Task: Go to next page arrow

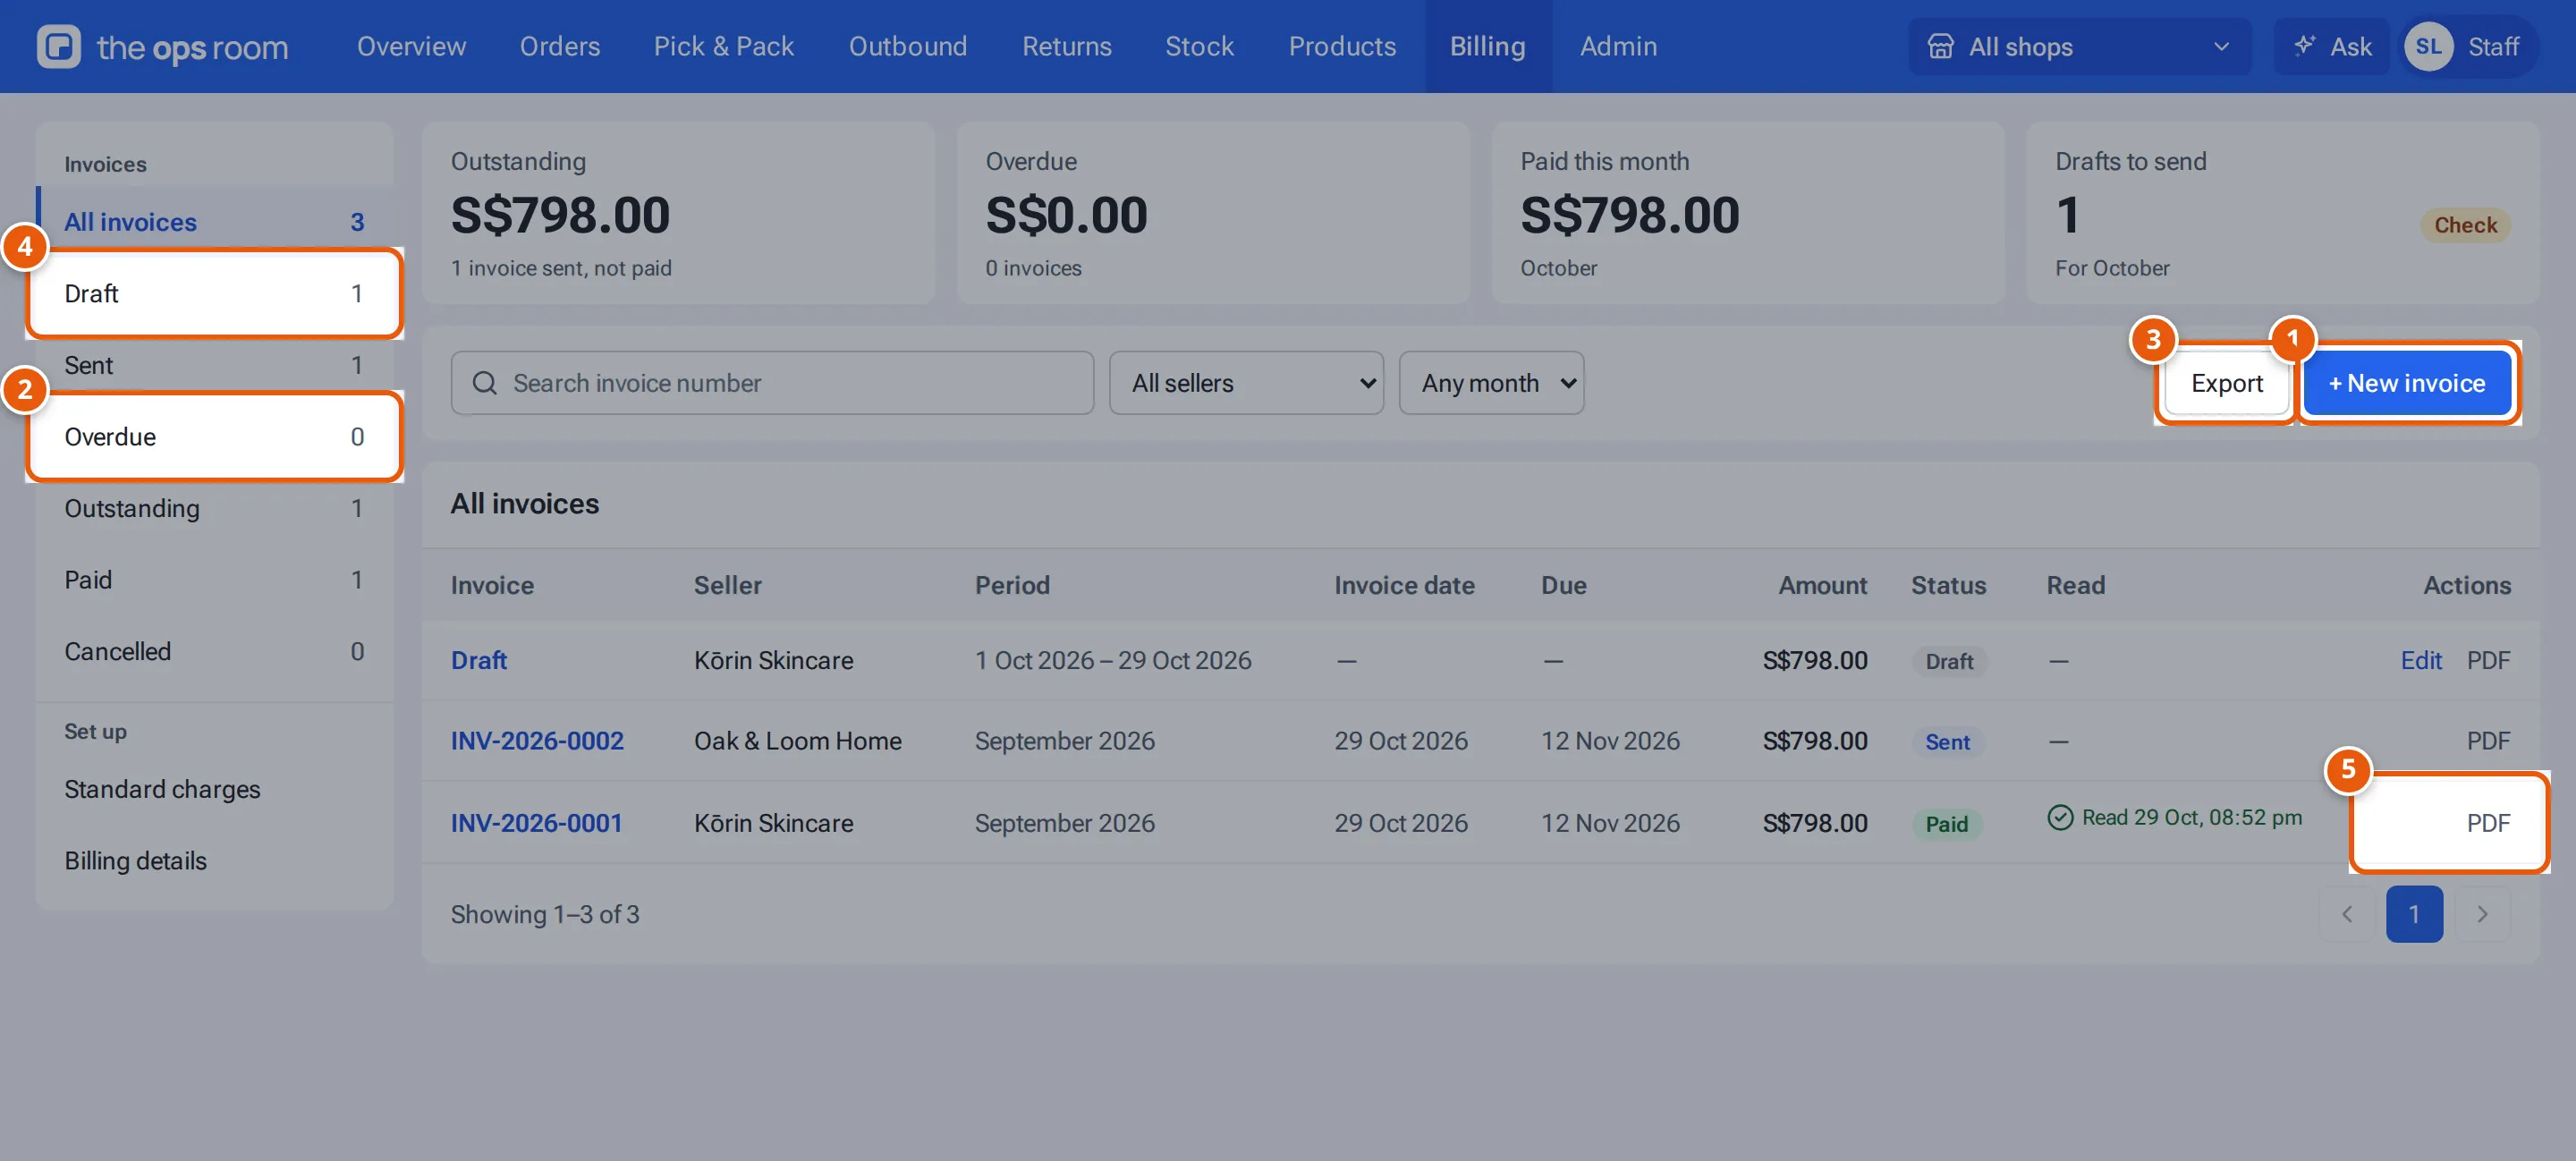Action: click(x=2482, y=914)
